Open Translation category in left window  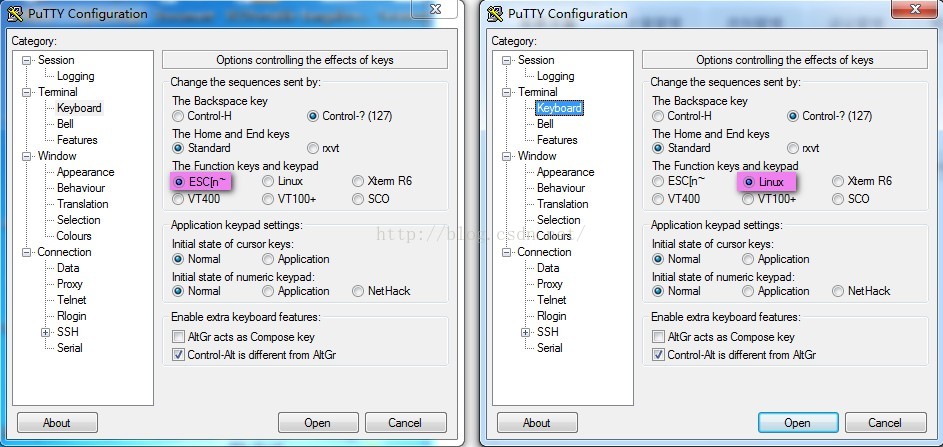(82, 204)
